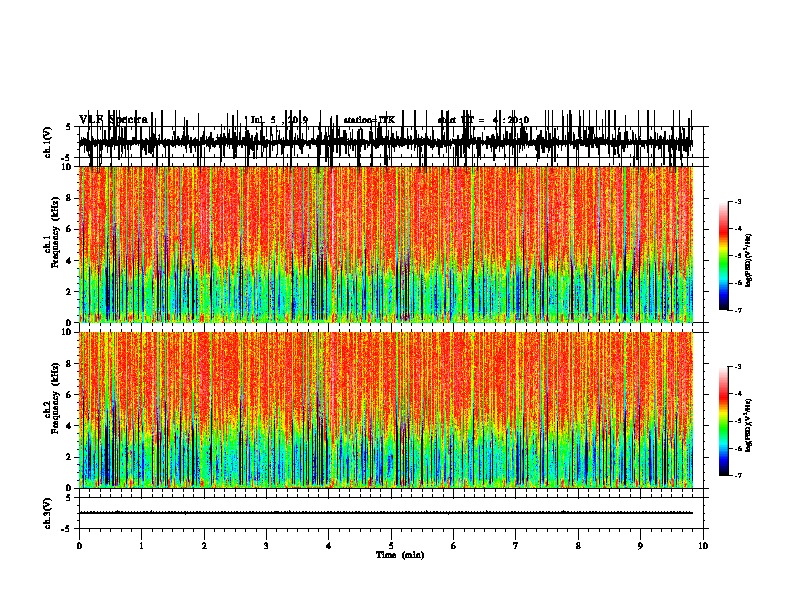The image size is (792, 612).
Task: Click the station=ITK header label
Action: pos(369,120)
